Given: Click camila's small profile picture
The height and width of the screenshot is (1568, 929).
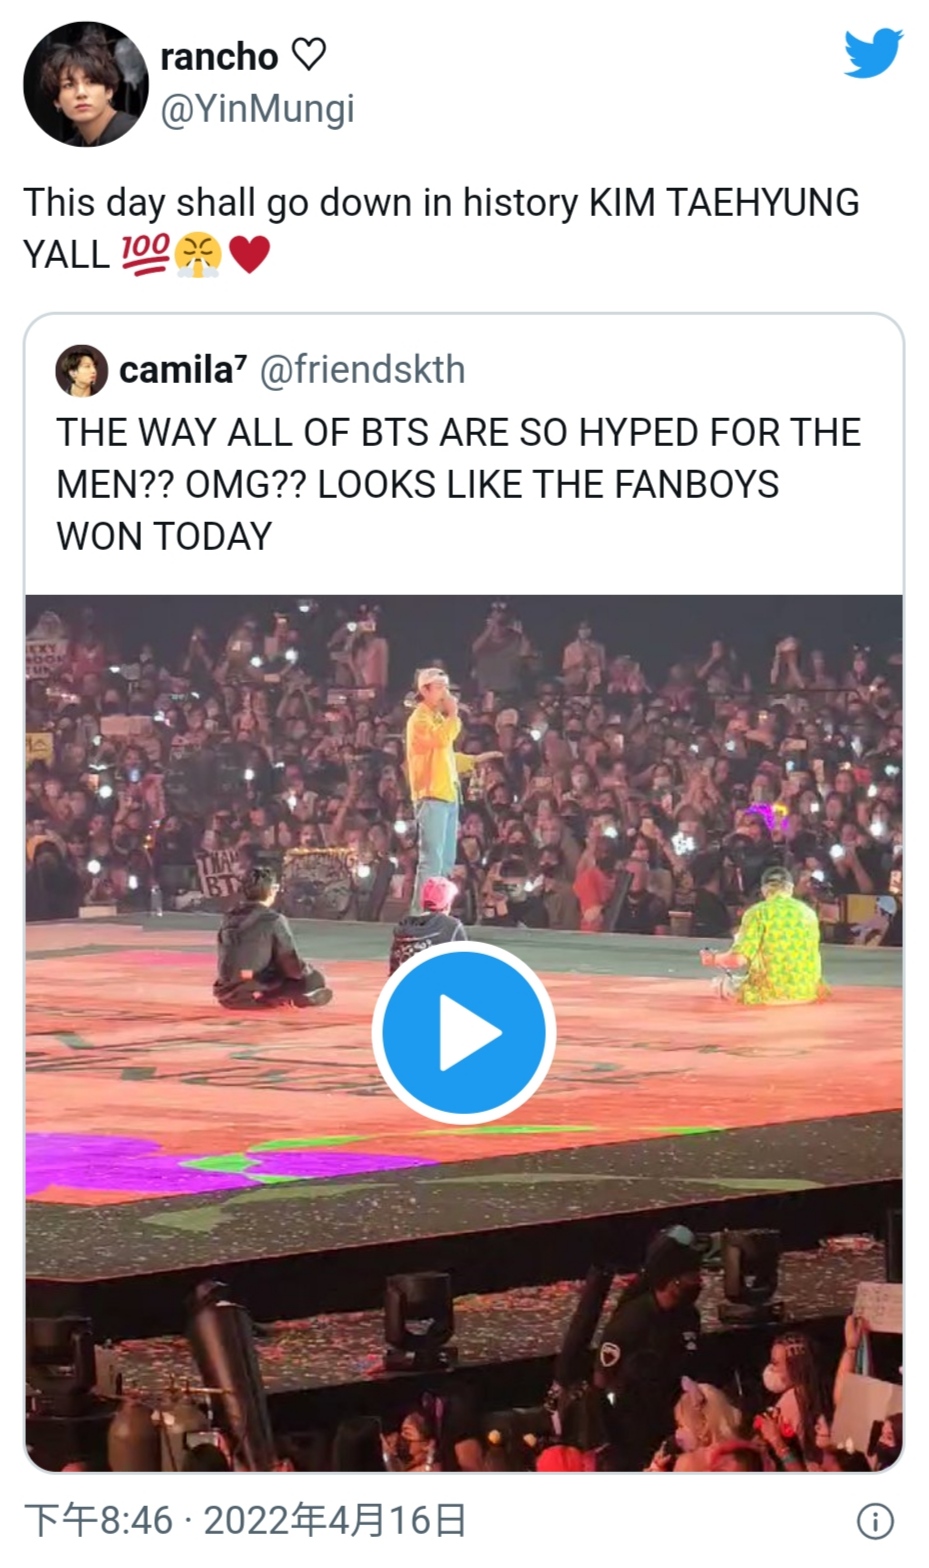Looking at the screenshot, I should click(x=81, y=371).
